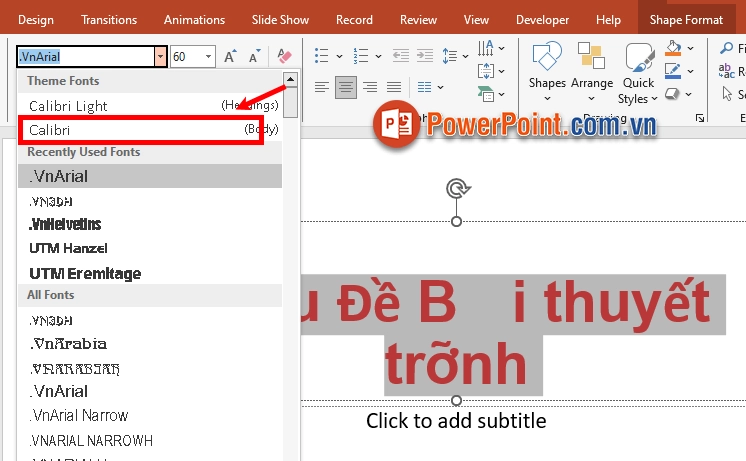
Task: Clear all formatting with the eraser icon
Action: pyautogui.click(x=284, y=56)
